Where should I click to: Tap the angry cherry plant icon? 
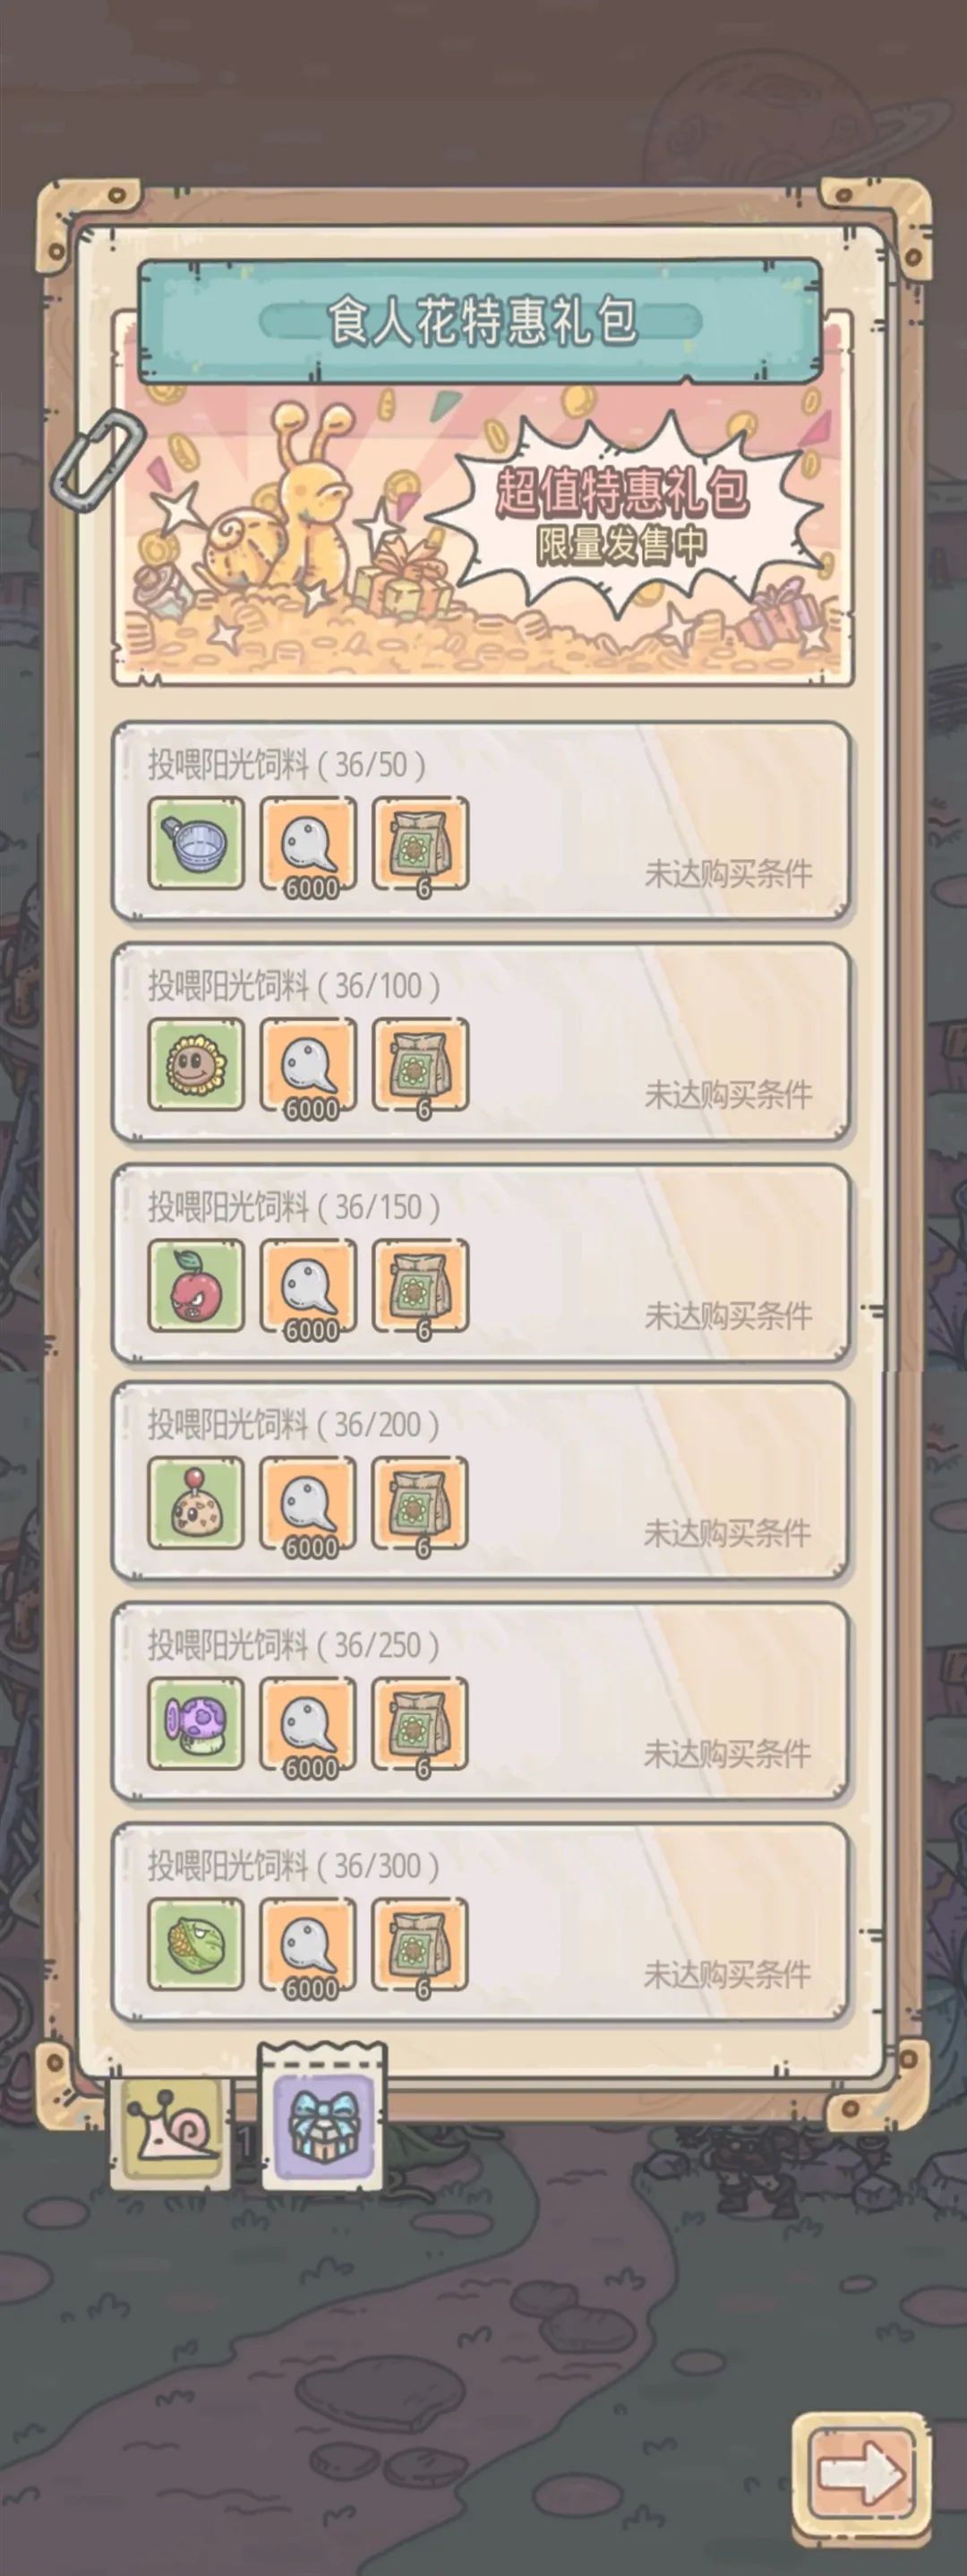point(196,1285)
